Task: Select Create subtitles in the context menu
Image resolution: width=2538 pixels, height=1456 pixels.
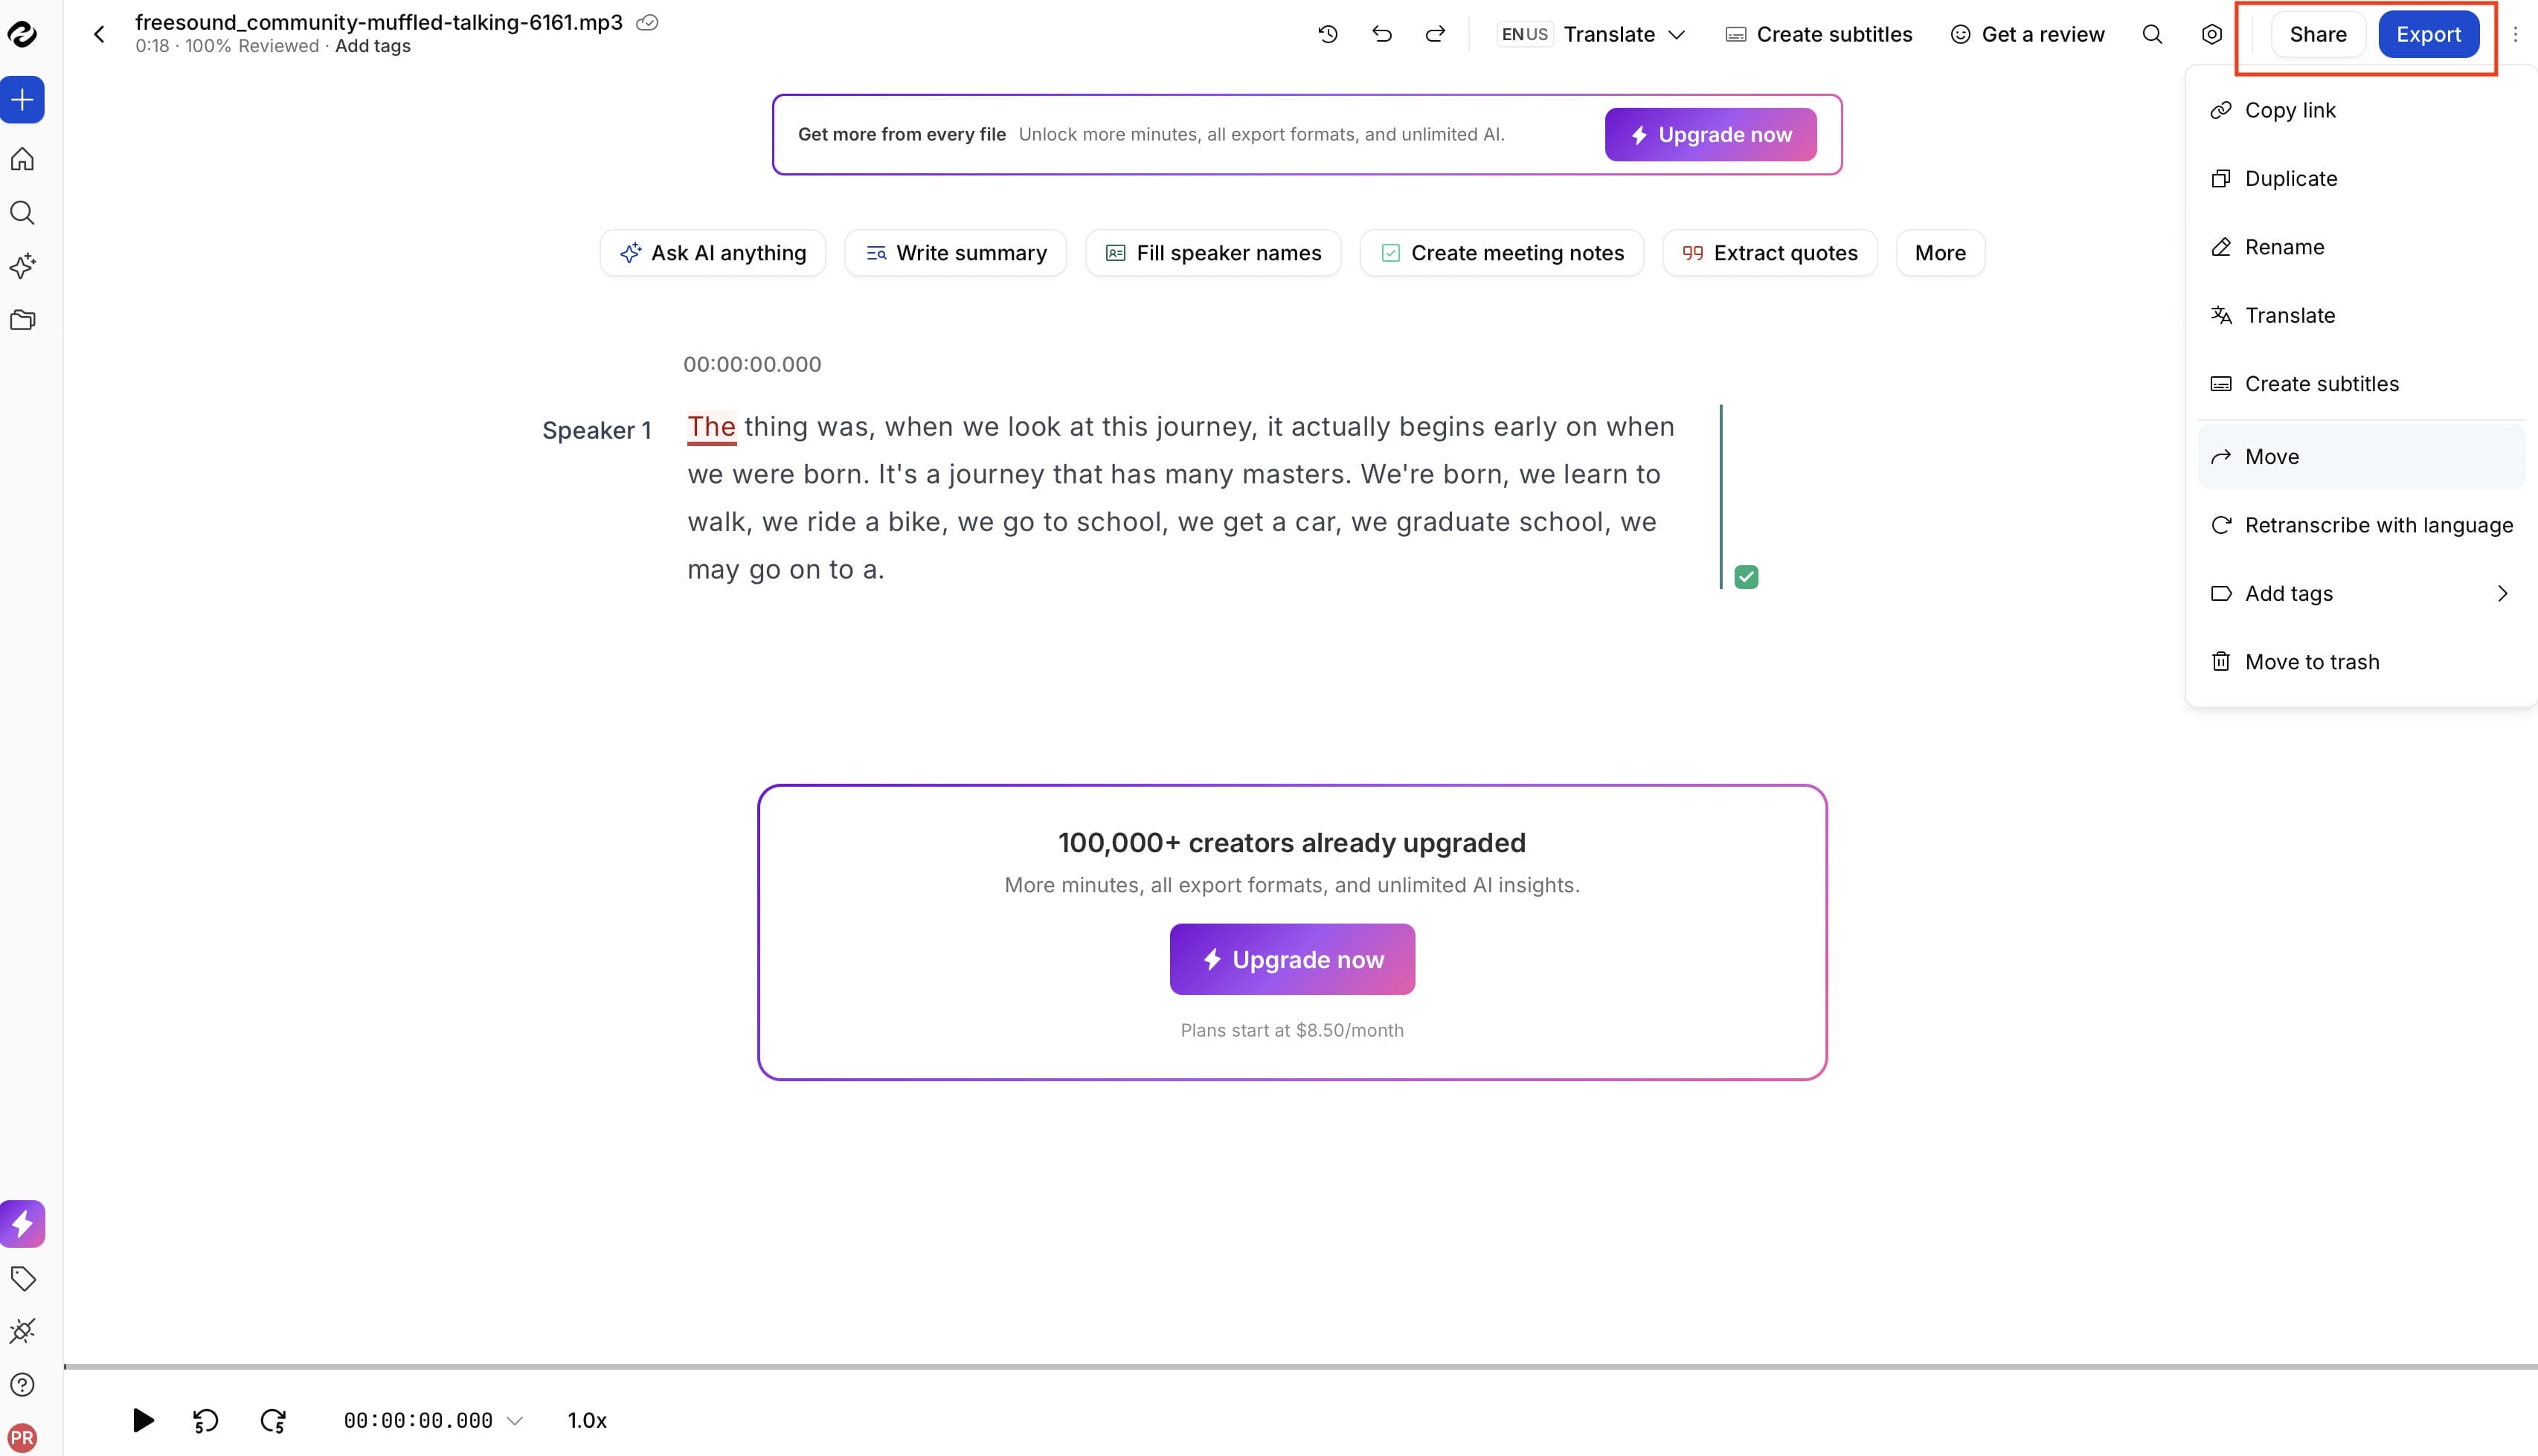Action: pyautogui.click(x=2361, y=384)
